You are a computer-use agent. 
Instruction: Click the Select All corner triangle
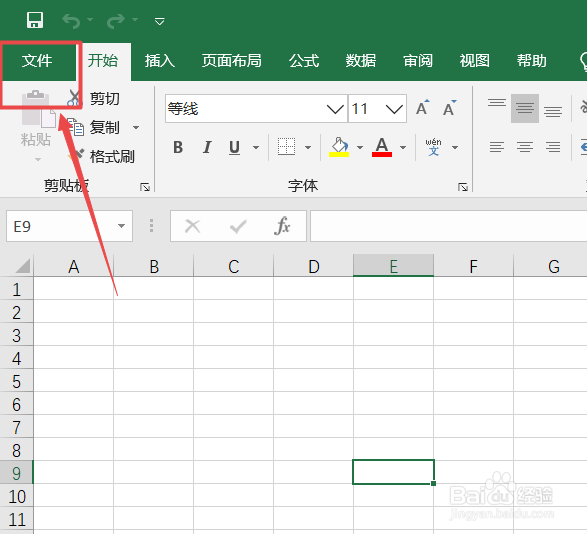22,266
